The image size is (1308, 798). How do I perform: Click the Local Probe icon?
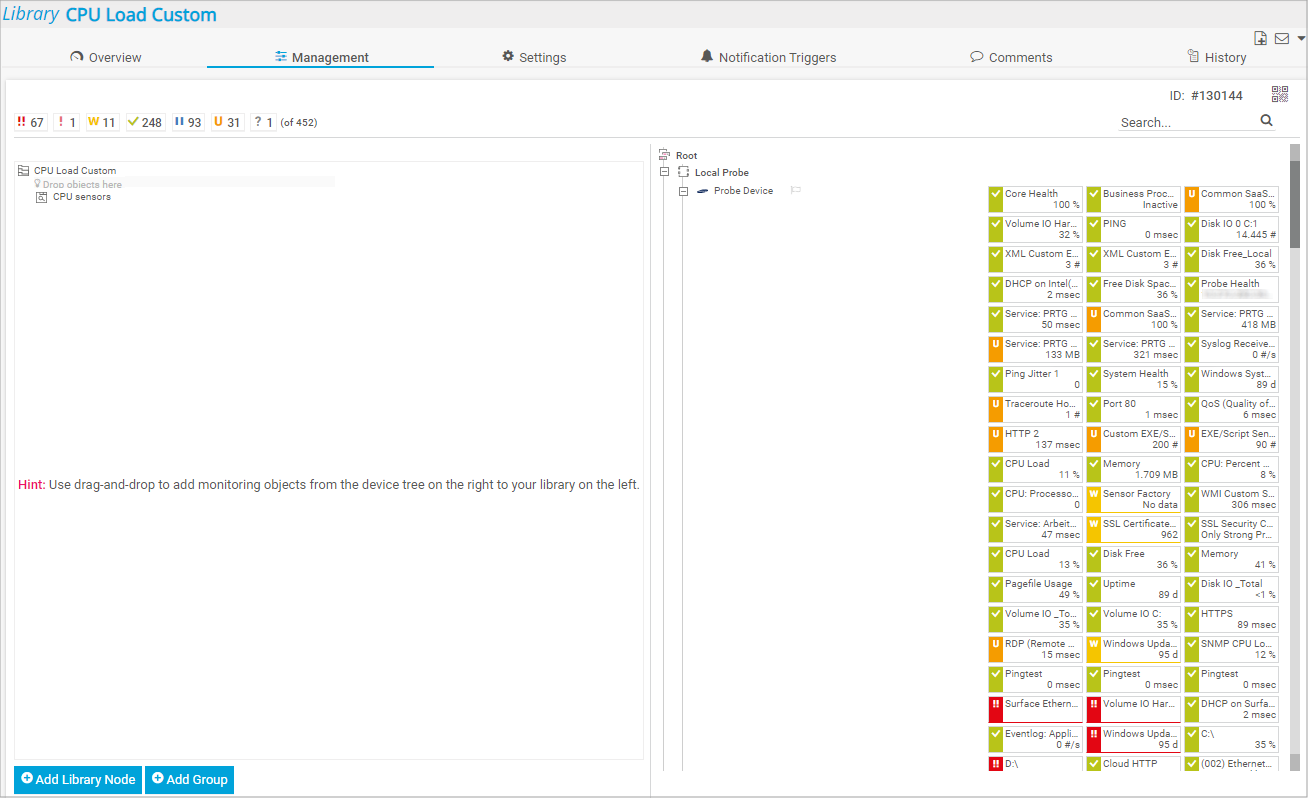[x=684, y=173]
